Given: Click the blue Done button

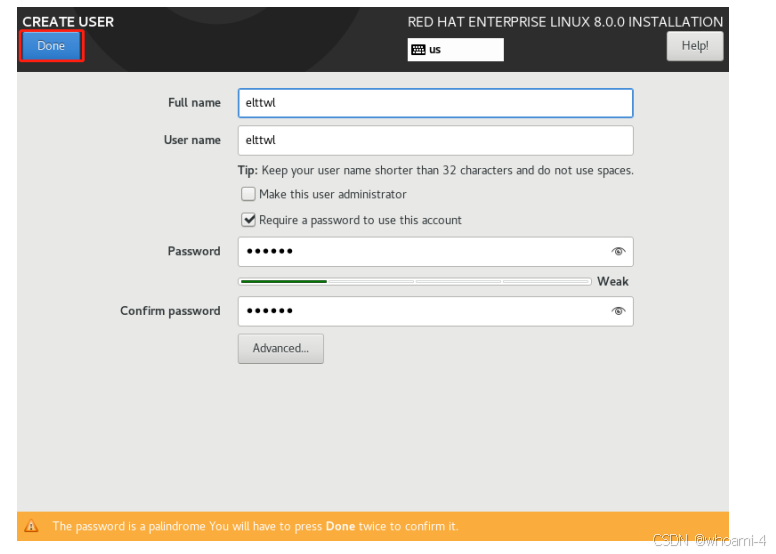Looking at the screenshot, I should click(x=51, y=46).
